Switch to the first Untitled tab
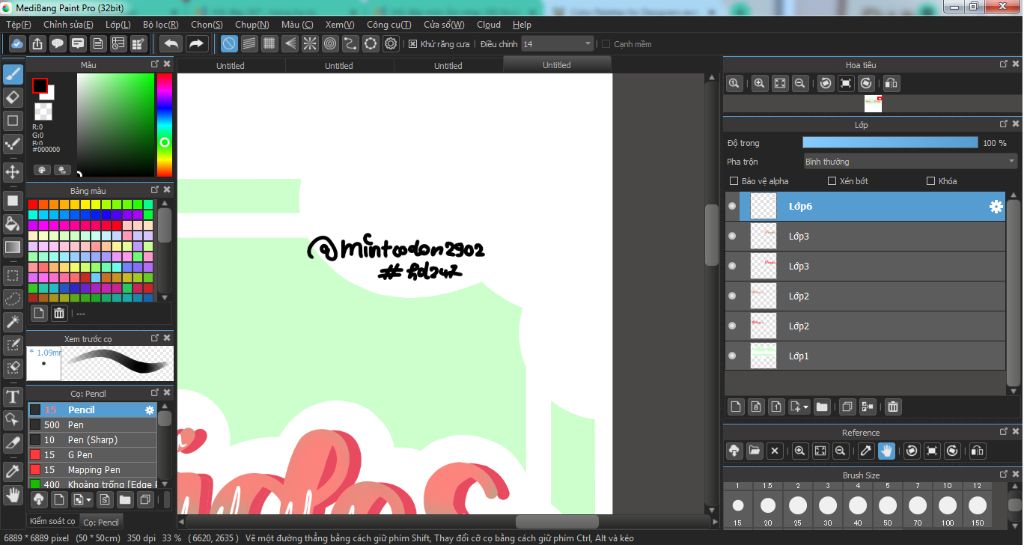The image size is (1024, 548). (x=230, y=66)
